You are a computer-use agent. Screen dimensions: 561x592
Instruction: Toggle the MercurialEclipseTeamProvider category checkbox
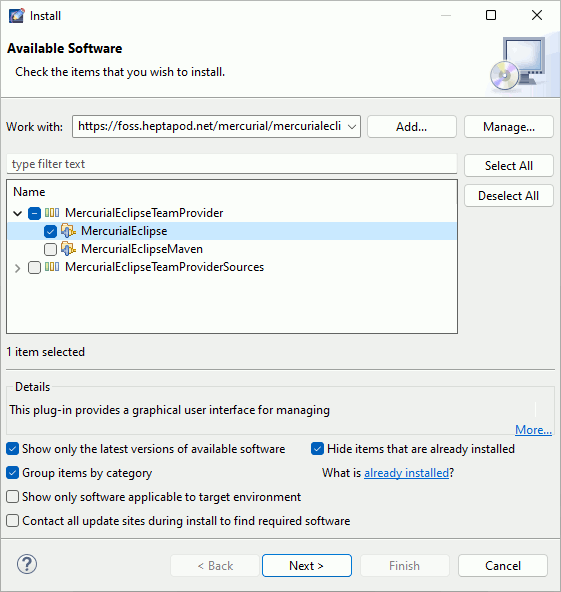(x=34, y=213)
